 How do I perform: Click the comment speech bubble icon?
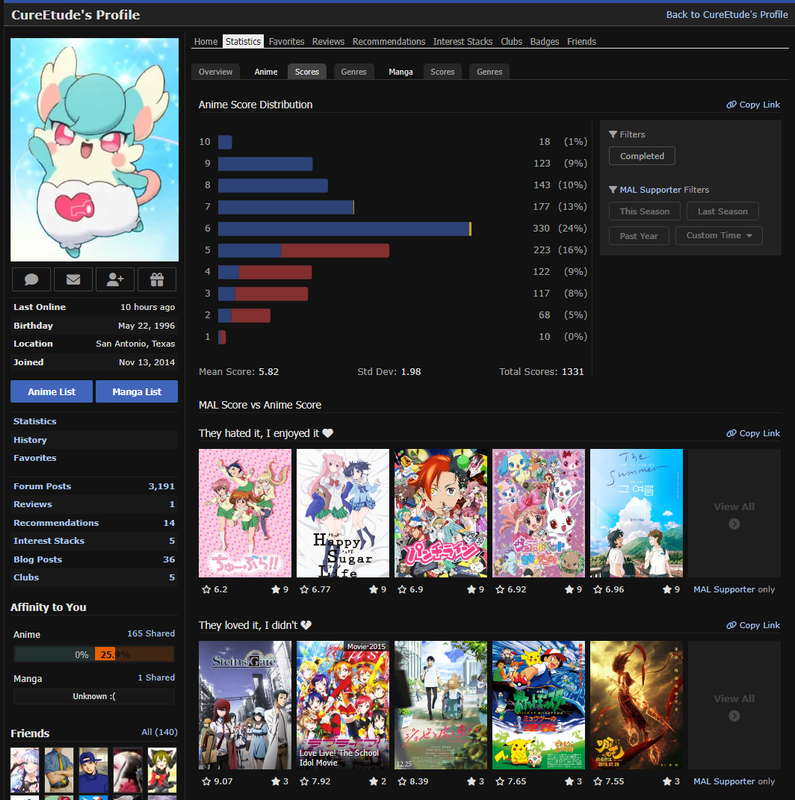32,280
